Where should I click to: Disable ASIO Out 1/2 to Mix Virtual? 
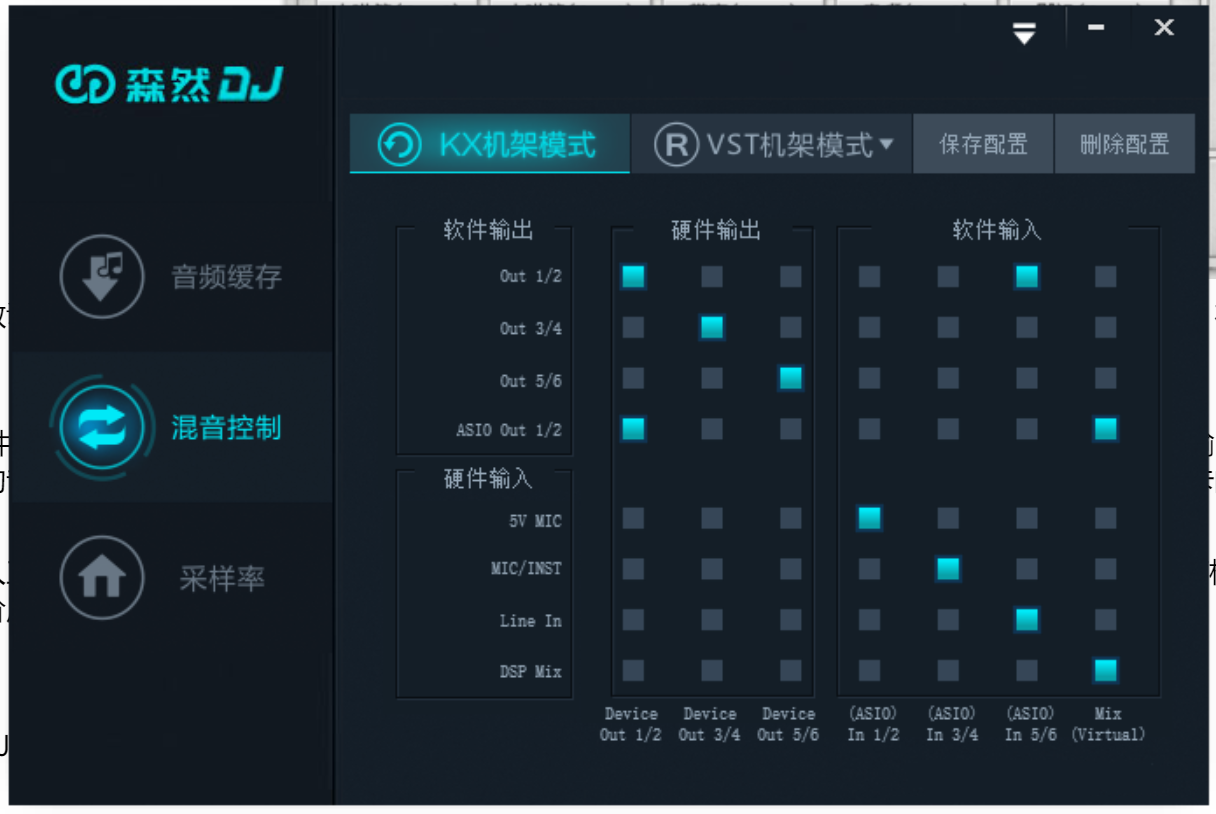point(1105,429)
